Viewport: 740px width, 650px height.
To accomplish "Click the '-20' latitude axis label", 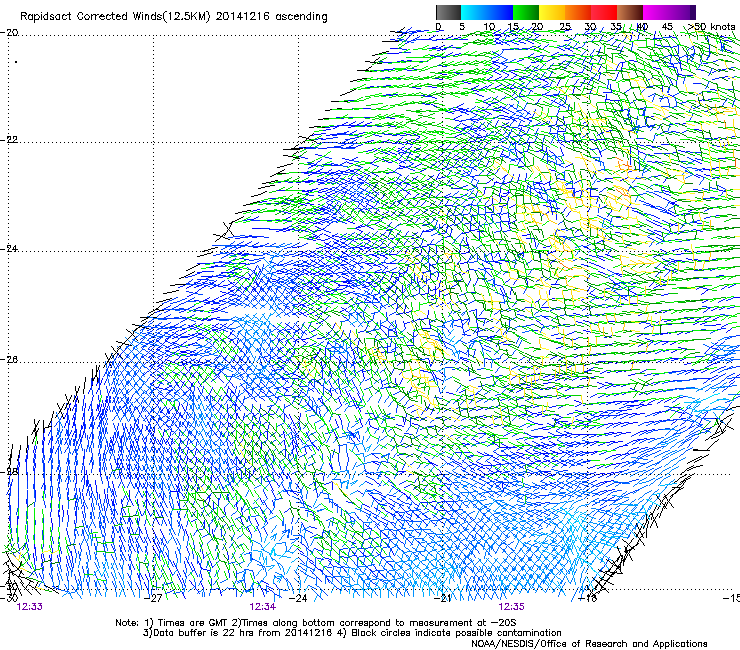I will tap(9, 33).
